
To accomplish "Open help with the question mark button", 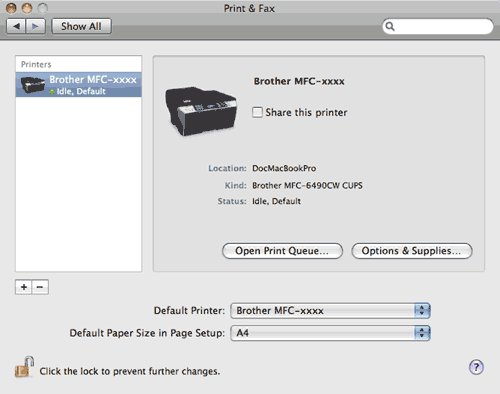I will 476,367.
